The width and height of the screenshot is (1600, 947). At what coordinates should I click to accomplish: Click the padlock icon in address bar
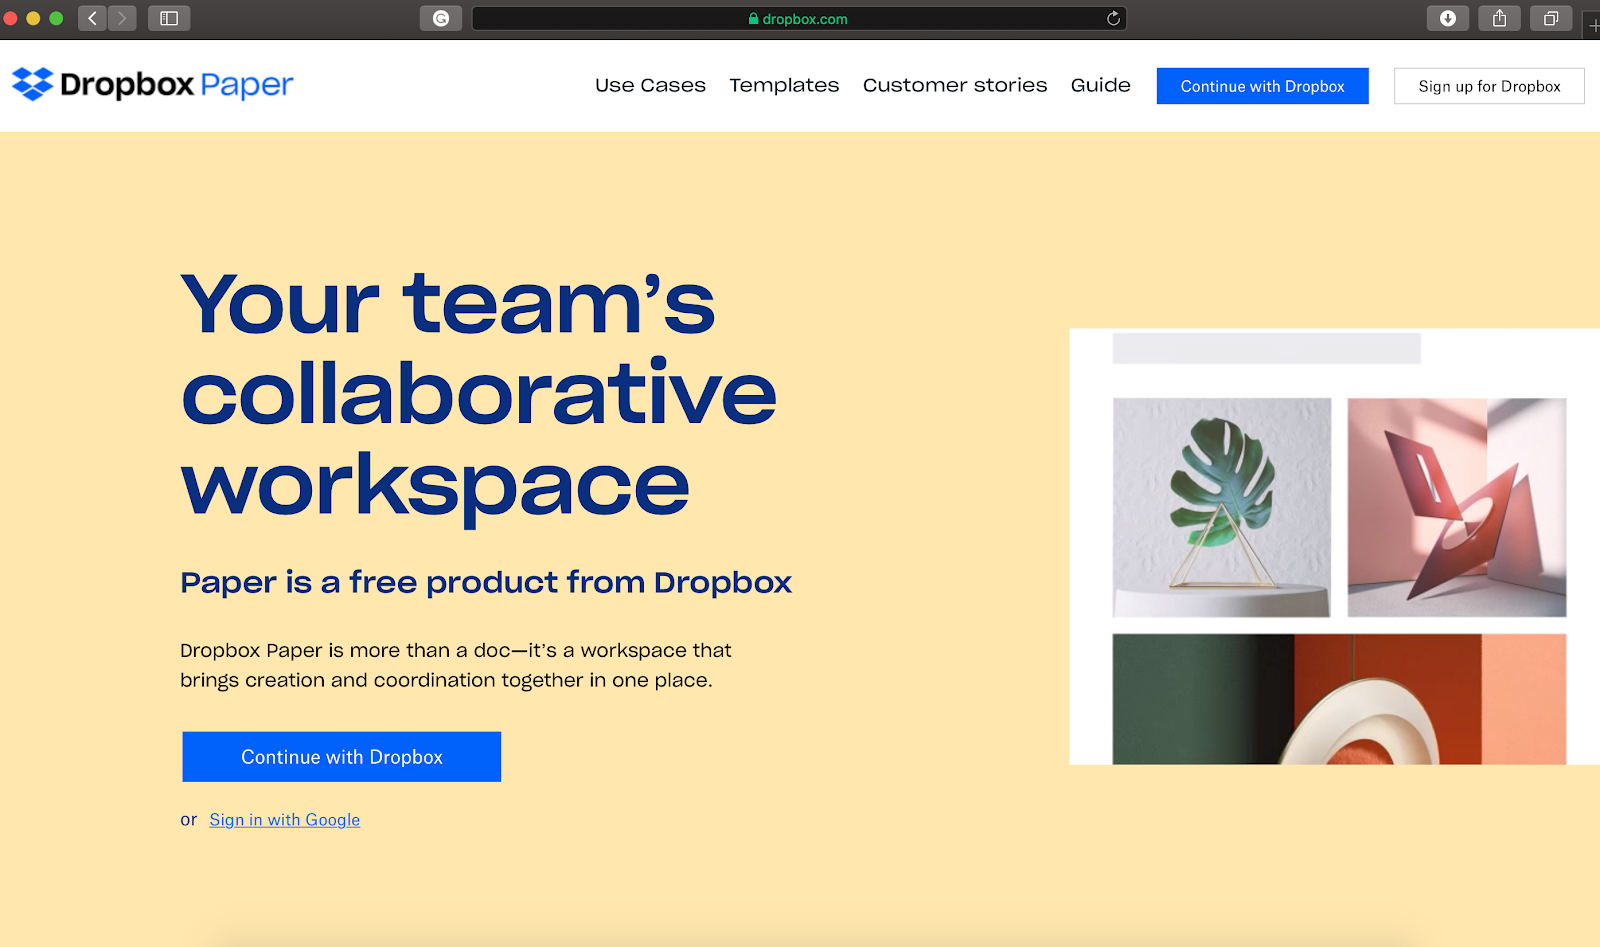tap(754, 18)
